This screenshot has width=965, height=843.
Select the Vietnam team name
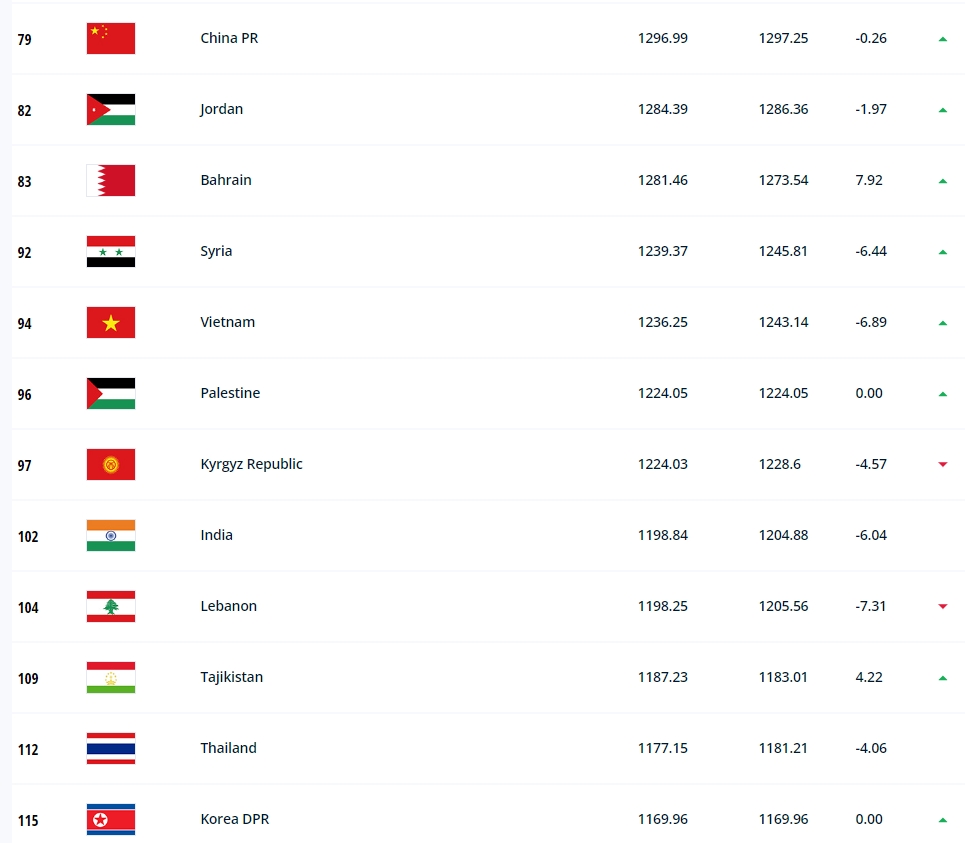point(228,322)
